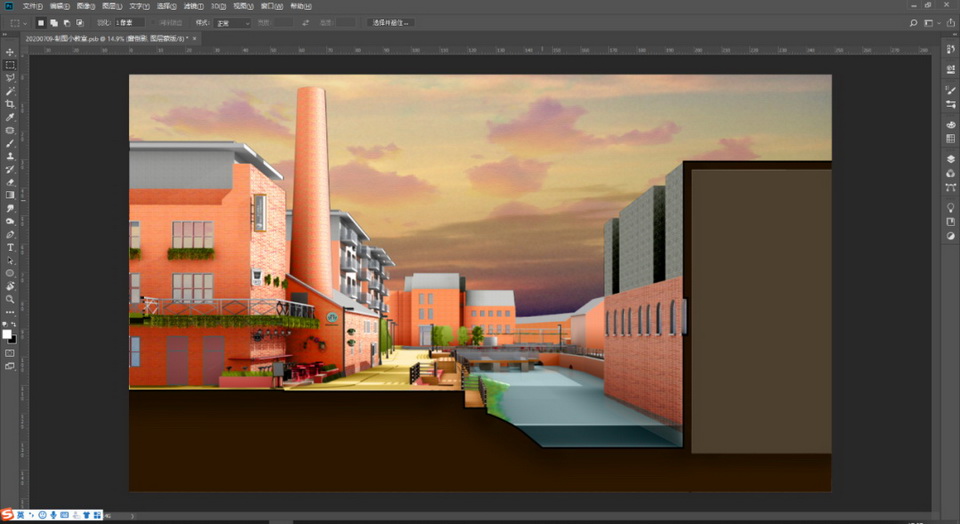Click the 选择并遮住 button

[391, 22]
